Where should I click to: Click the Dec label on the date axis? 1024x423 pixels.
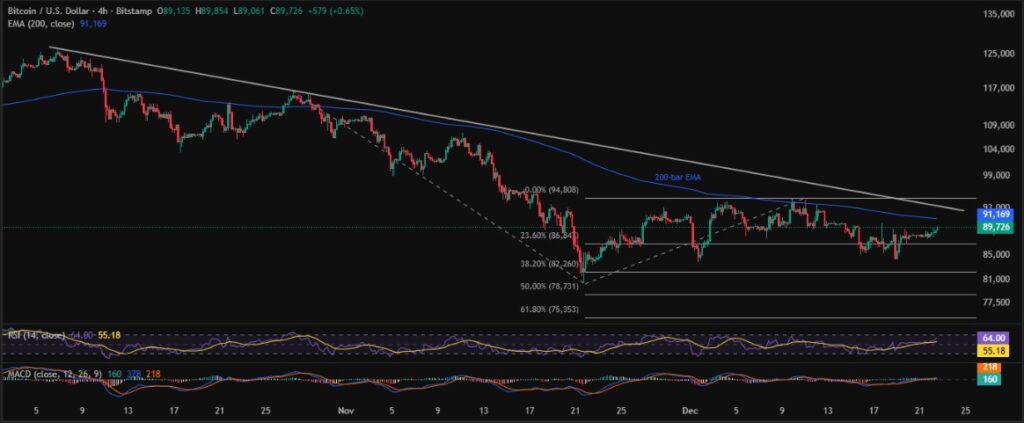(690, 411)
